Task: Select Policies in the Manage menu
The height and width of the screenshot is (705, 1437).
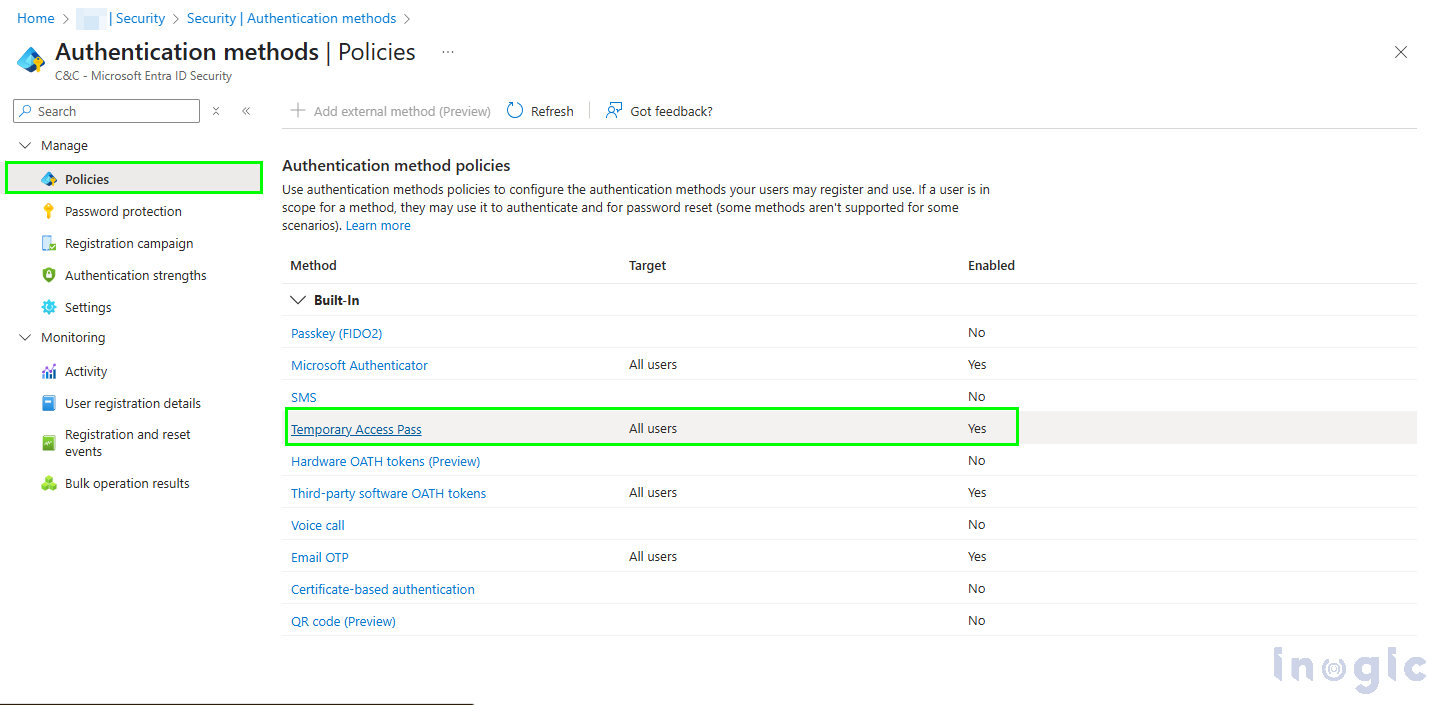Action: click(x=87, y=179)
